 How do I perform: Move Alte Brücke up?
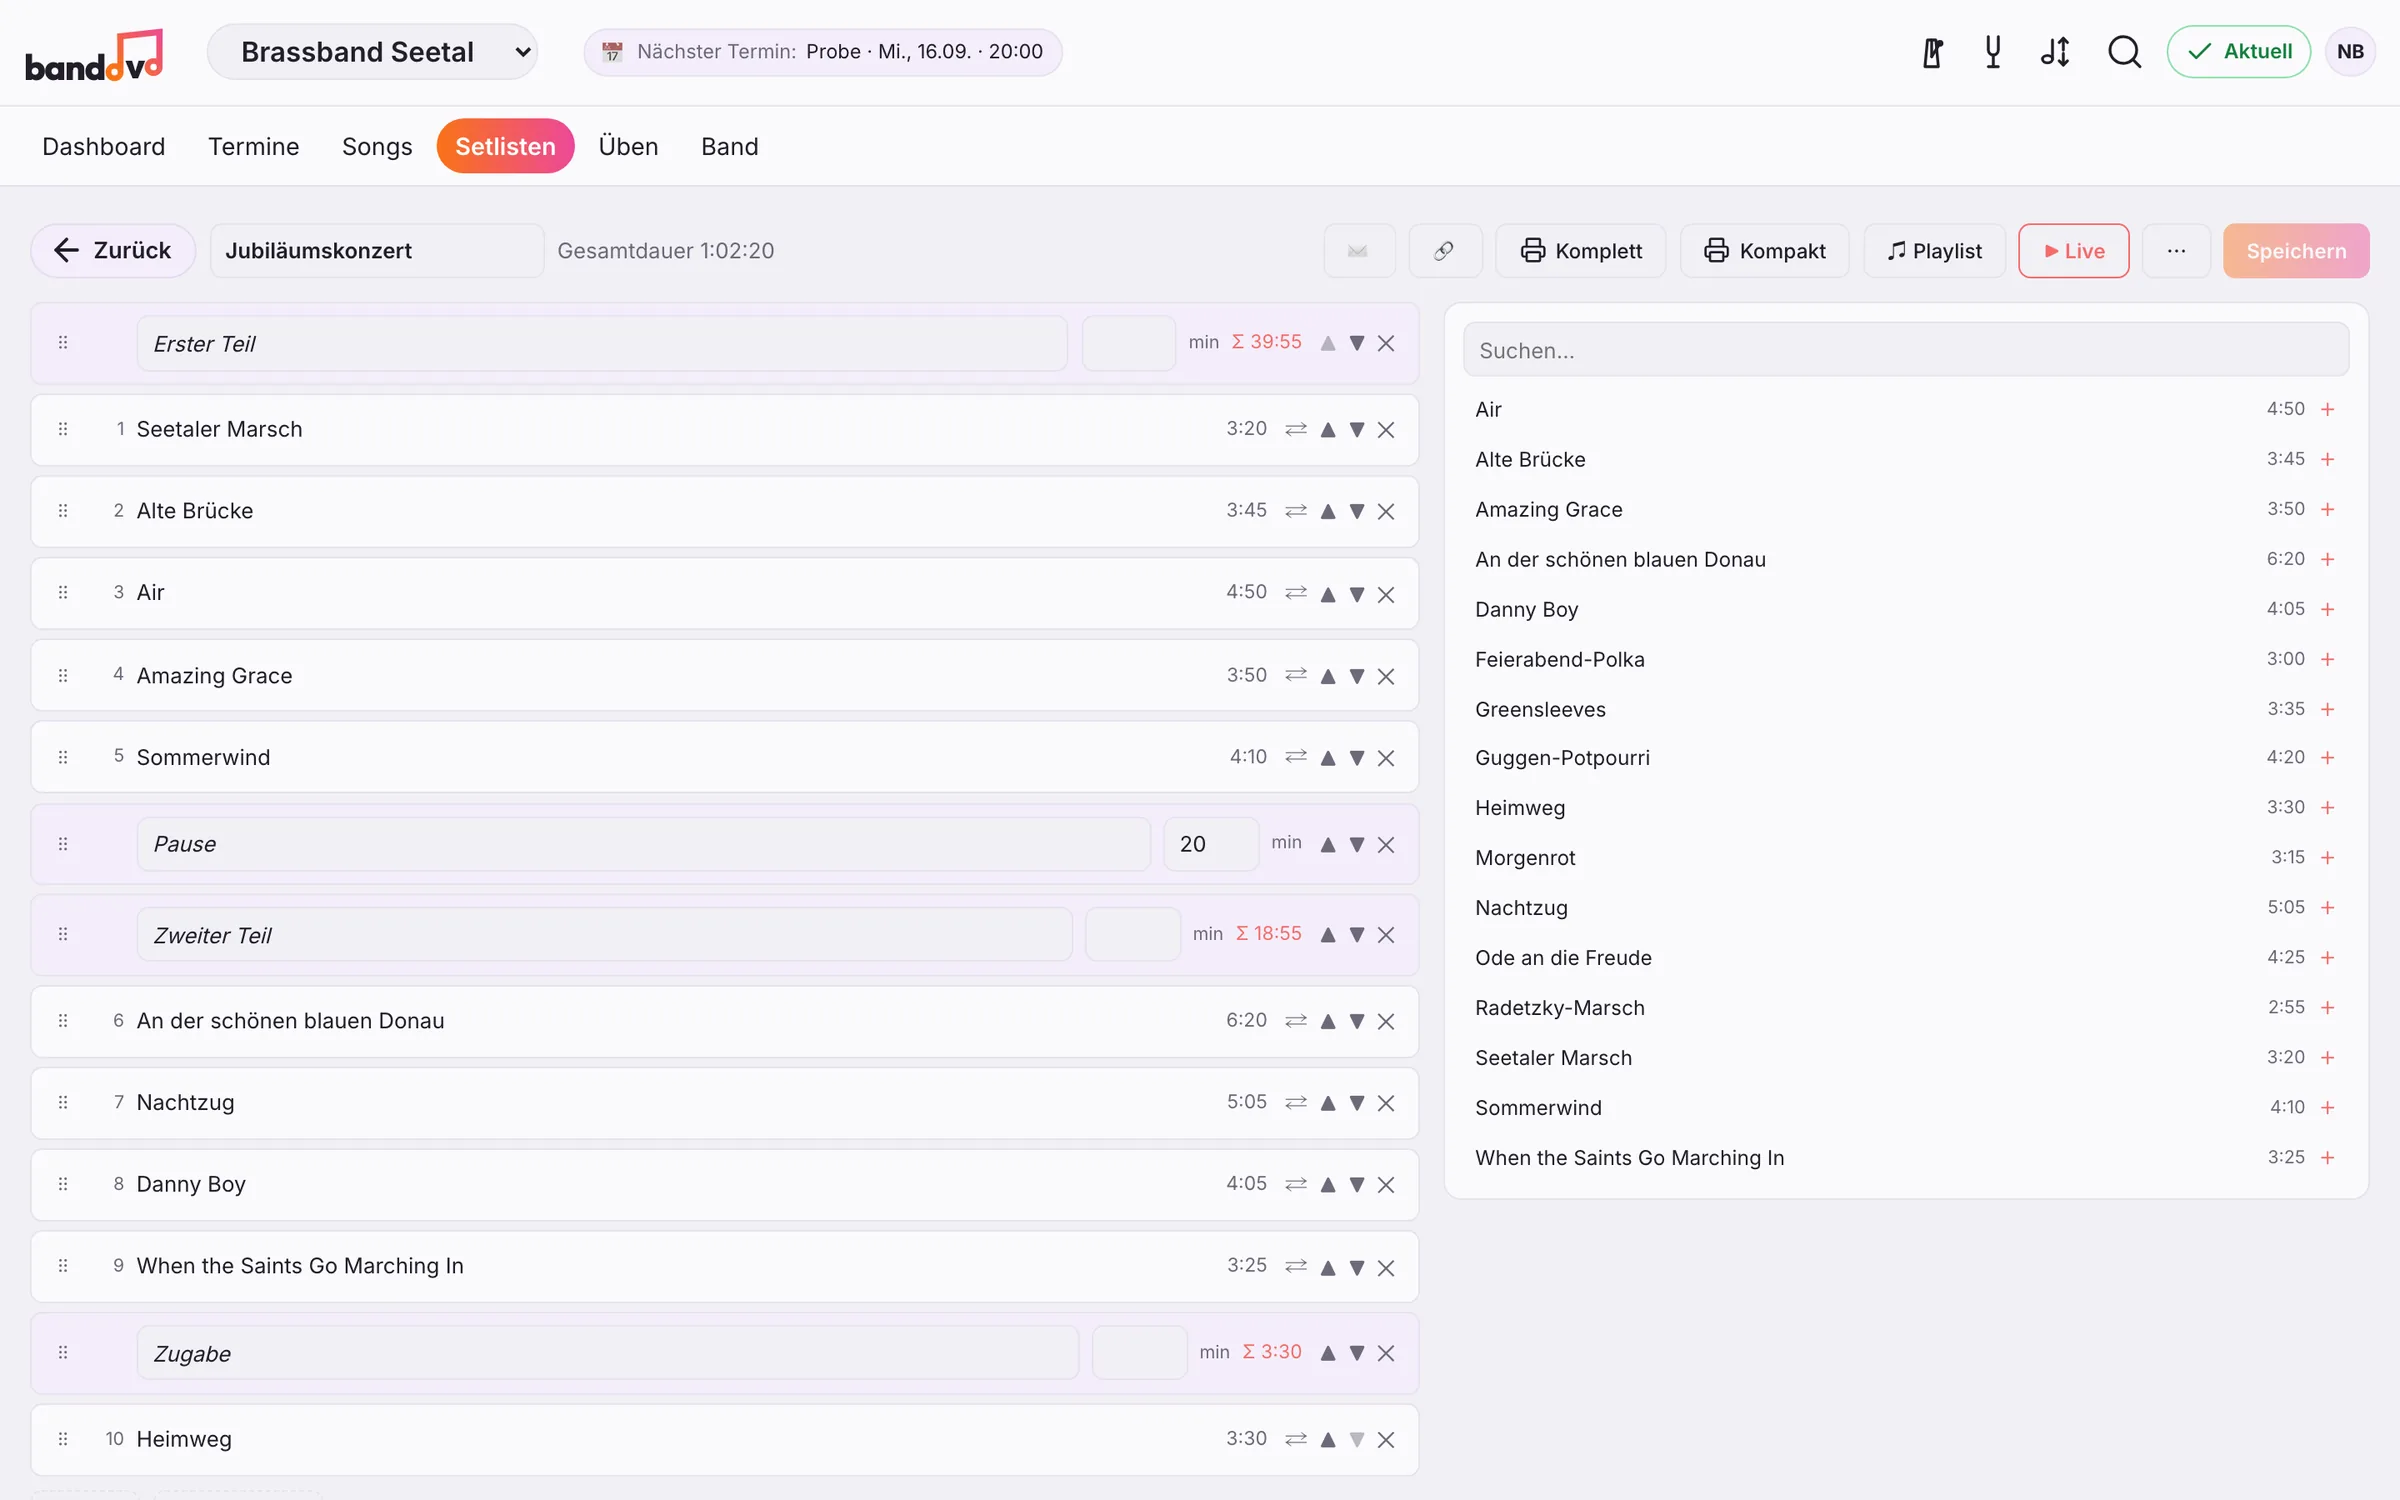coord(1328,511)
